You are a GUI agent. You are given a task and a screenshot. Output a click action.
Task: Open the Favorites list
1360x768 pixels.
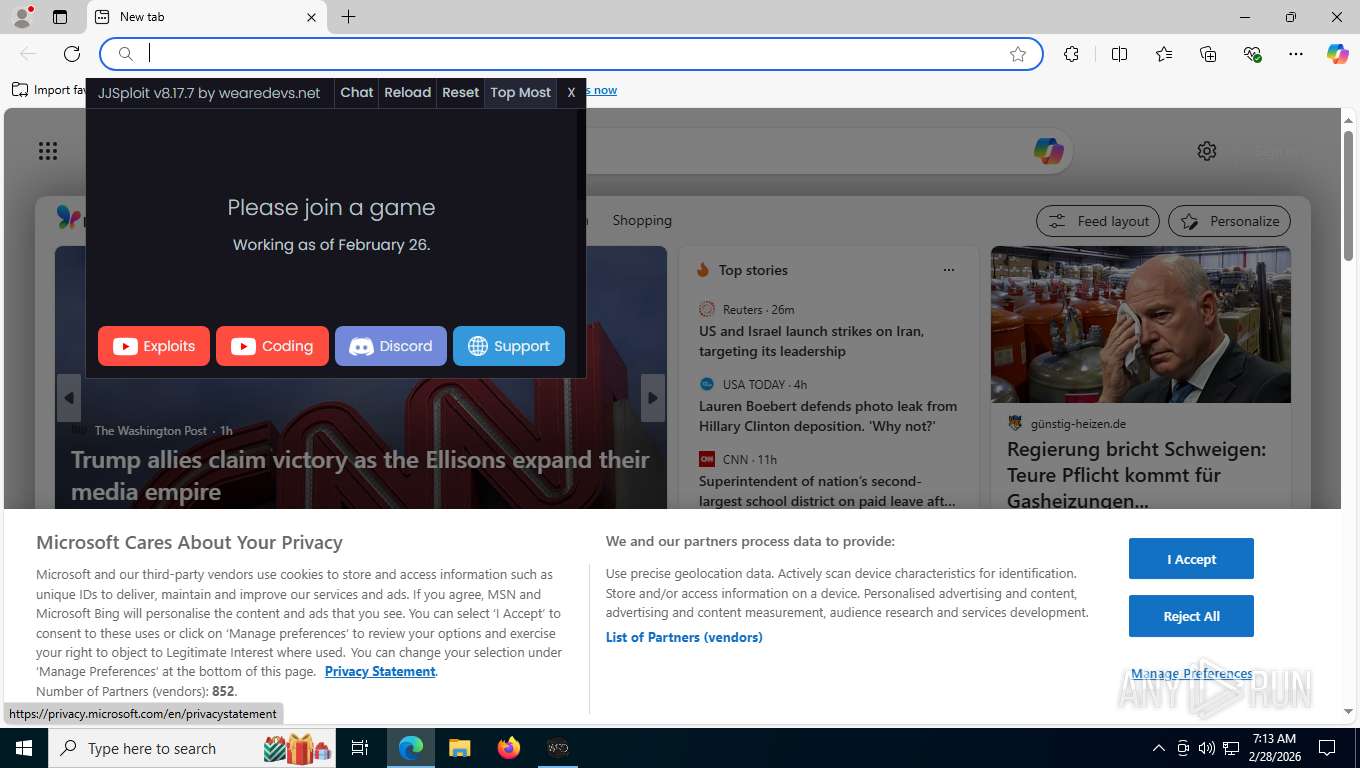pyautogui.click(x=1164, y=54)
